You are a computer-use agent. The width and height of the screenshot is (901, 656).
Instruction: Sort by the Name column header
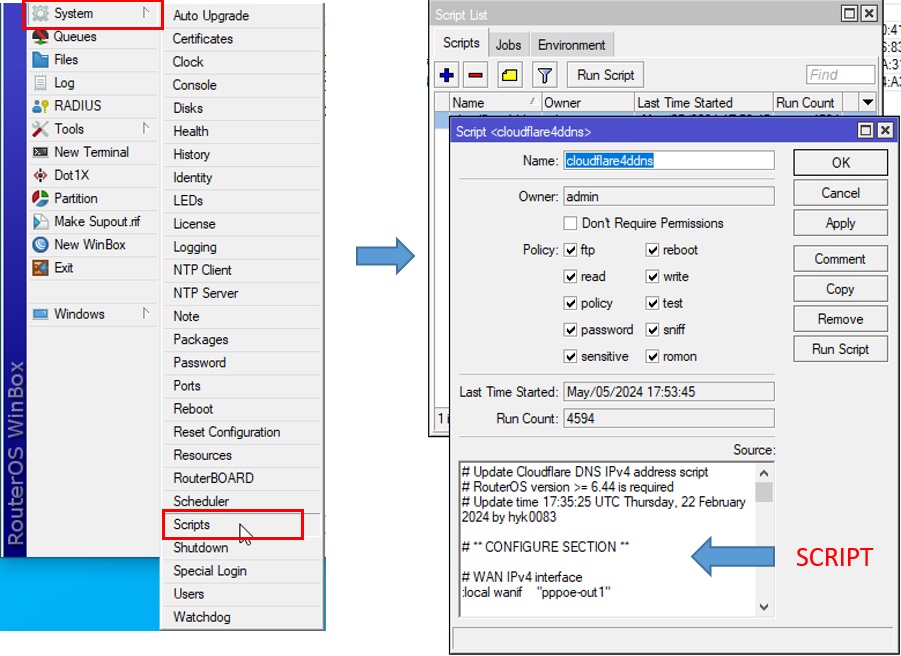[x=495, y=102]
